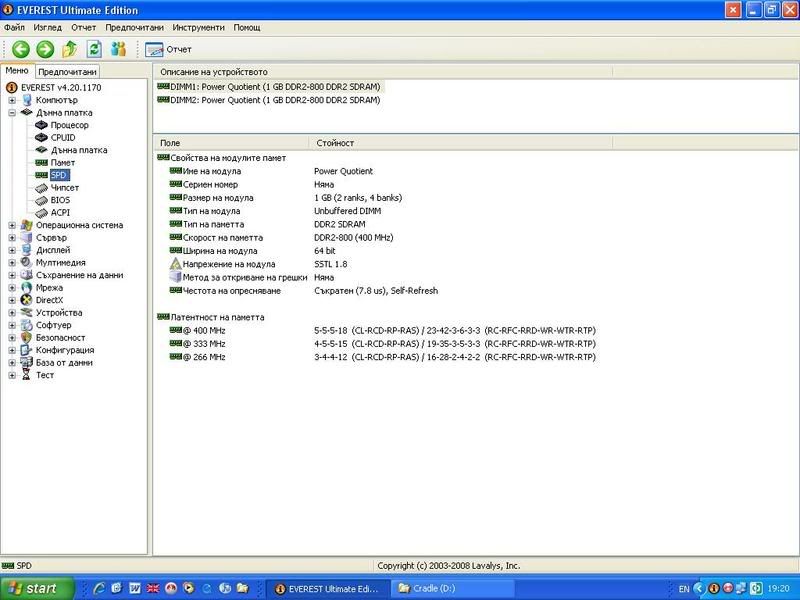Click the users icon in toolbar
Image resolution: width=800 pixels, height=600 pixels.
point(119,49)
